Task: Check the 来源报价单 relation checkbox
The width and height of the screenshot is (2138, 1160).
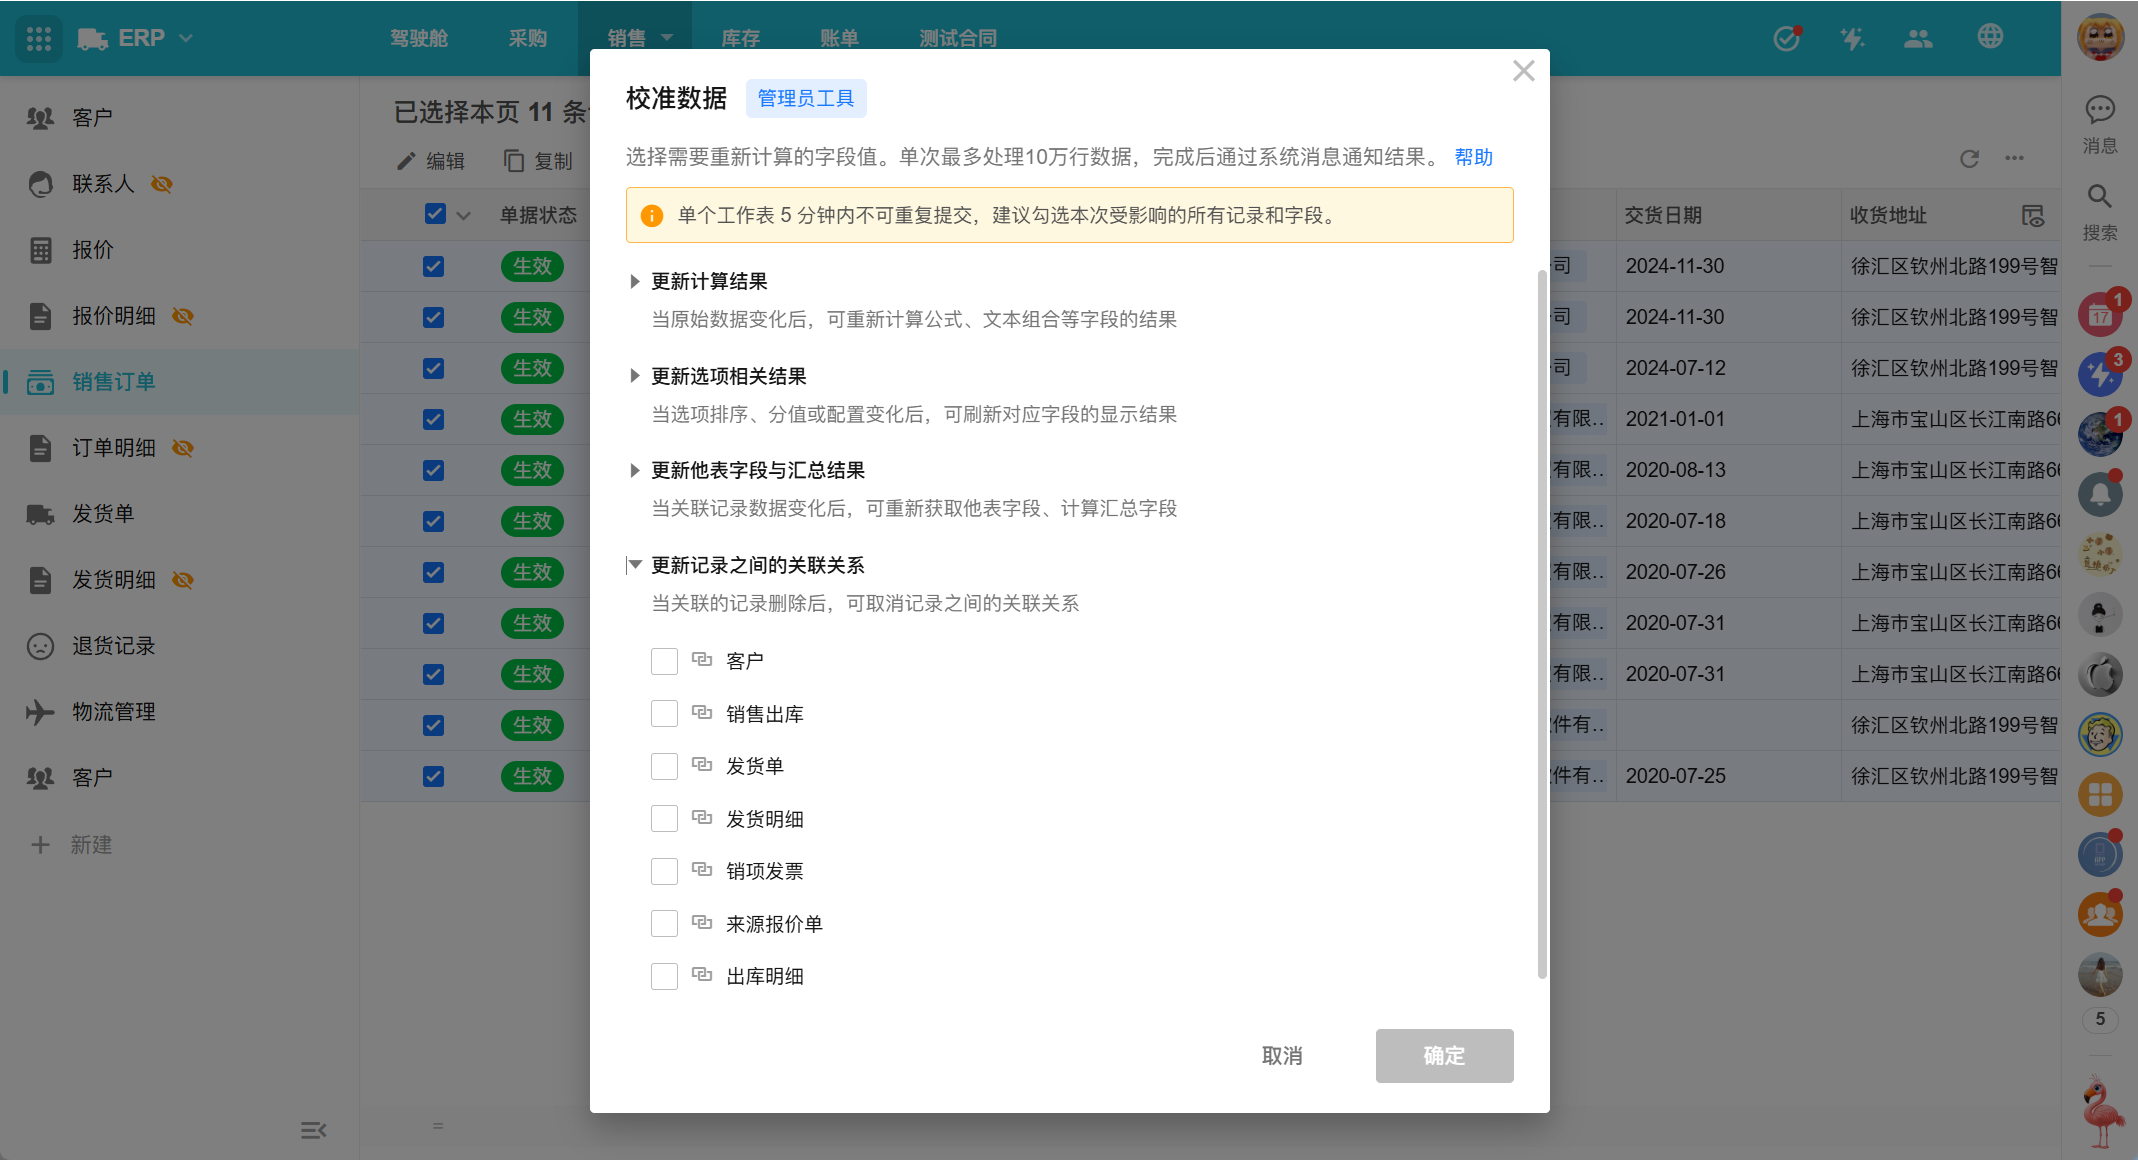Action: point(664,924)
